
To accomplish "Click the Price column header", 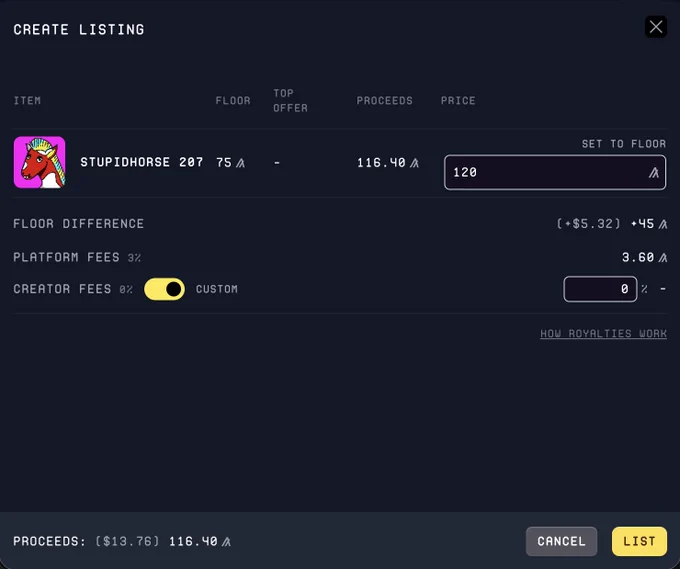I will click(458, 101).
